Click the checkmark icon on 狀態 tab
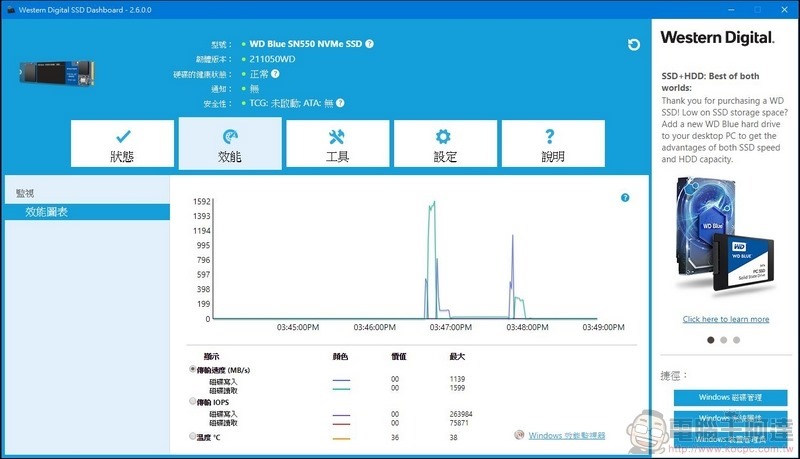 pos(123,136)
